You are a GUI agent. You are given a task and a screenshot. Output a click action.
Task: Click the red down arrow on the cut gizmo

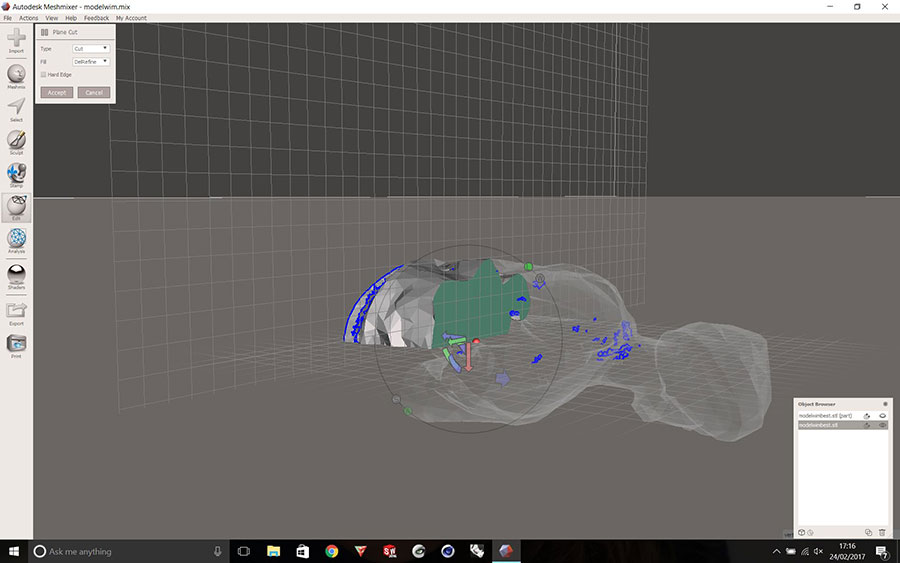pyautogui.click(x=468, y=357)
